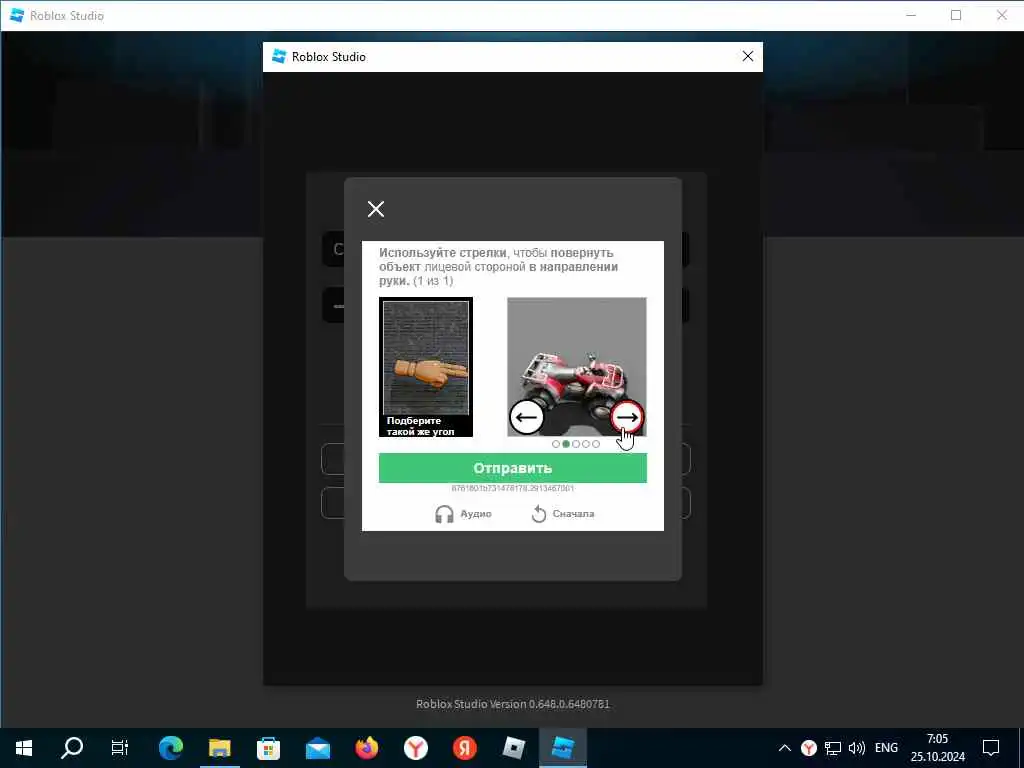Switch to Roblox Studio taskbar icon

tap(563, 748)
